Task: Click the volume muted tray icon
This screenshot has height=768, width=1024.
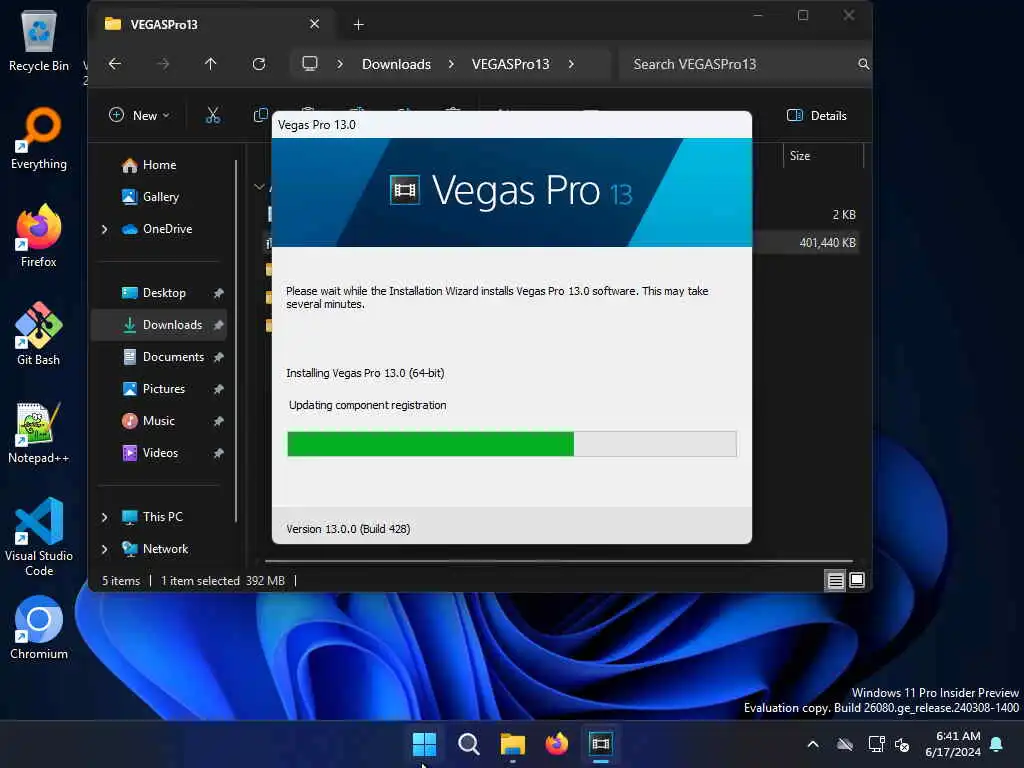Action: coord(903,744)
